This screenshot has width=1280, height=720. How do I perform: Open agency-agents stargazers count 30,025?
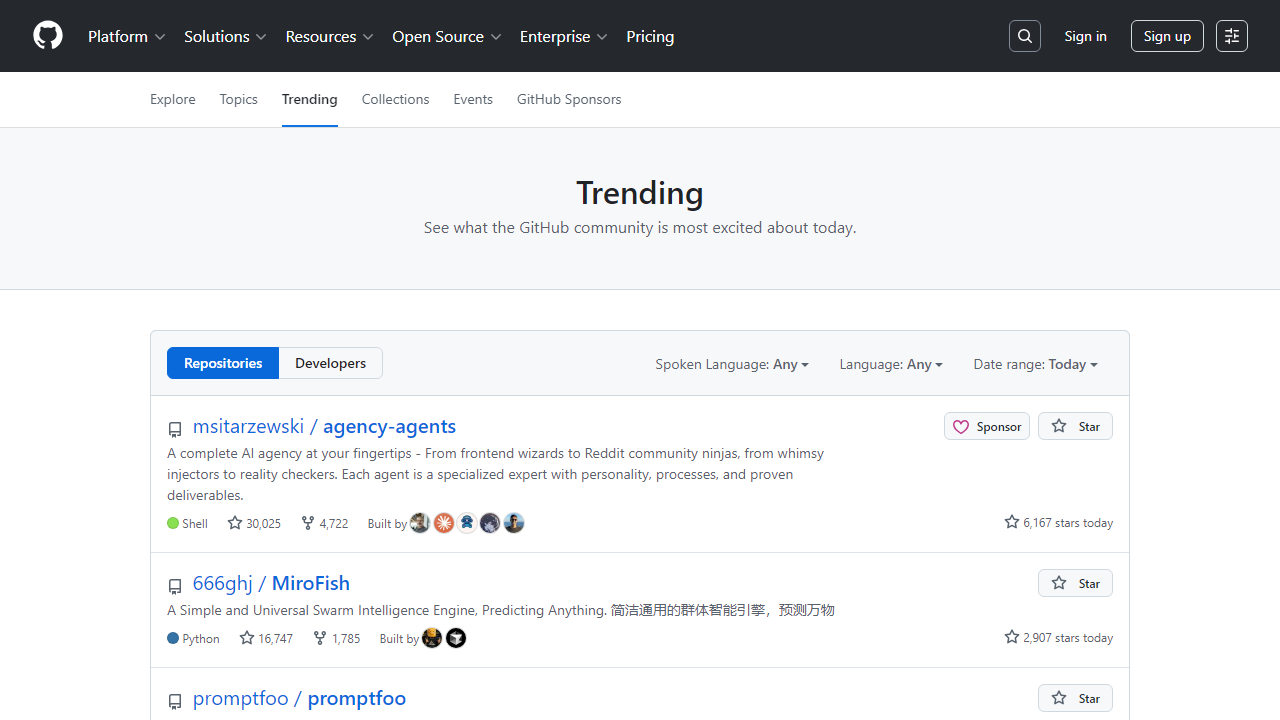click(x=254, y=523)
